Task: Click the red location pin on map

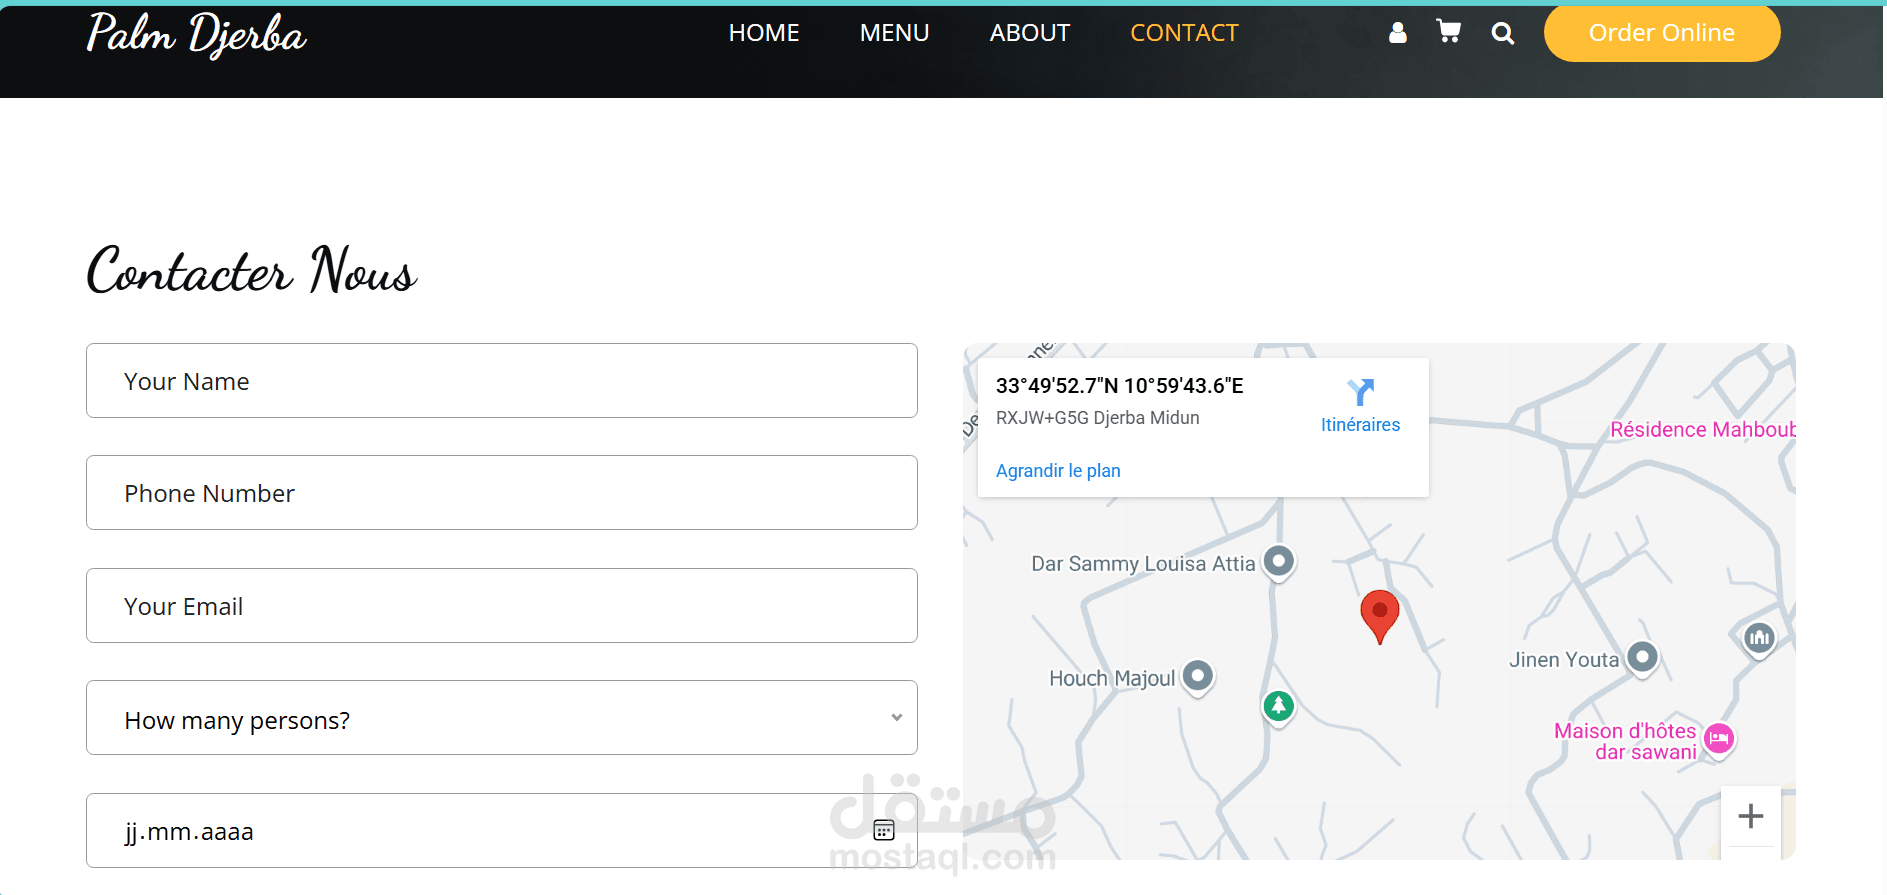Action: coord(1380,617)
